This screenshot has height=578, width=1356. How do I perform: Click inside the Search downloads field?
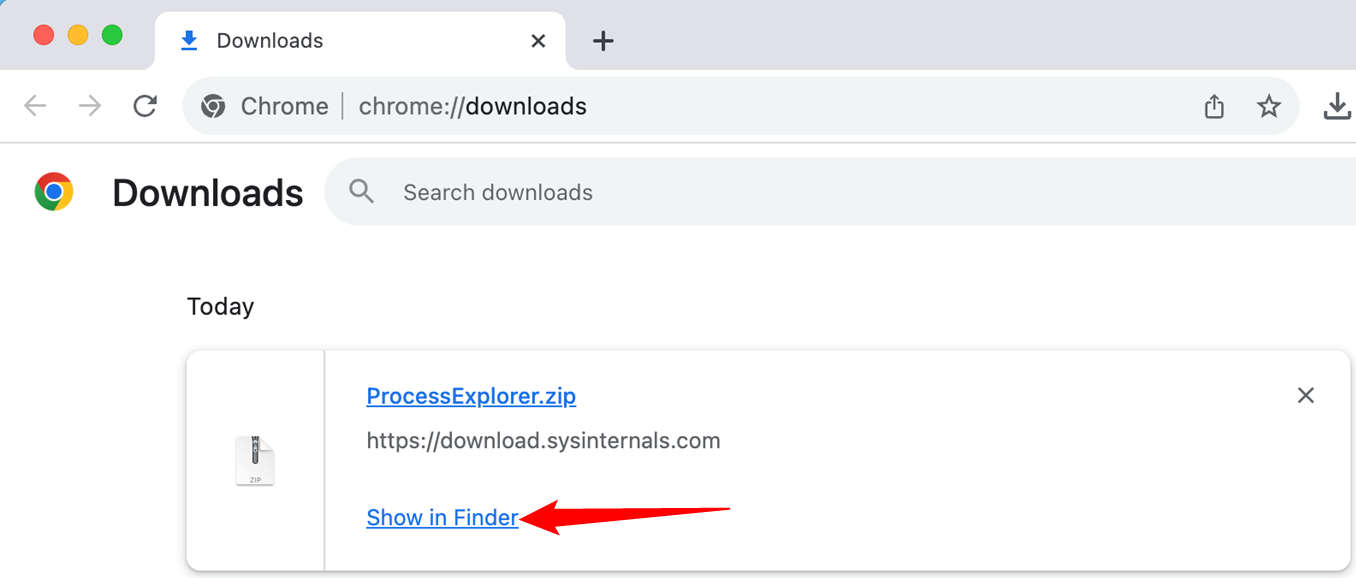498,192
